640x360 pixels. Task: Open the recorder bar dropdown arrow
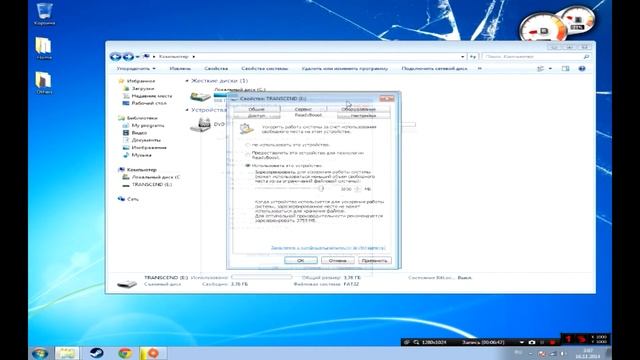tap(521, 342)
